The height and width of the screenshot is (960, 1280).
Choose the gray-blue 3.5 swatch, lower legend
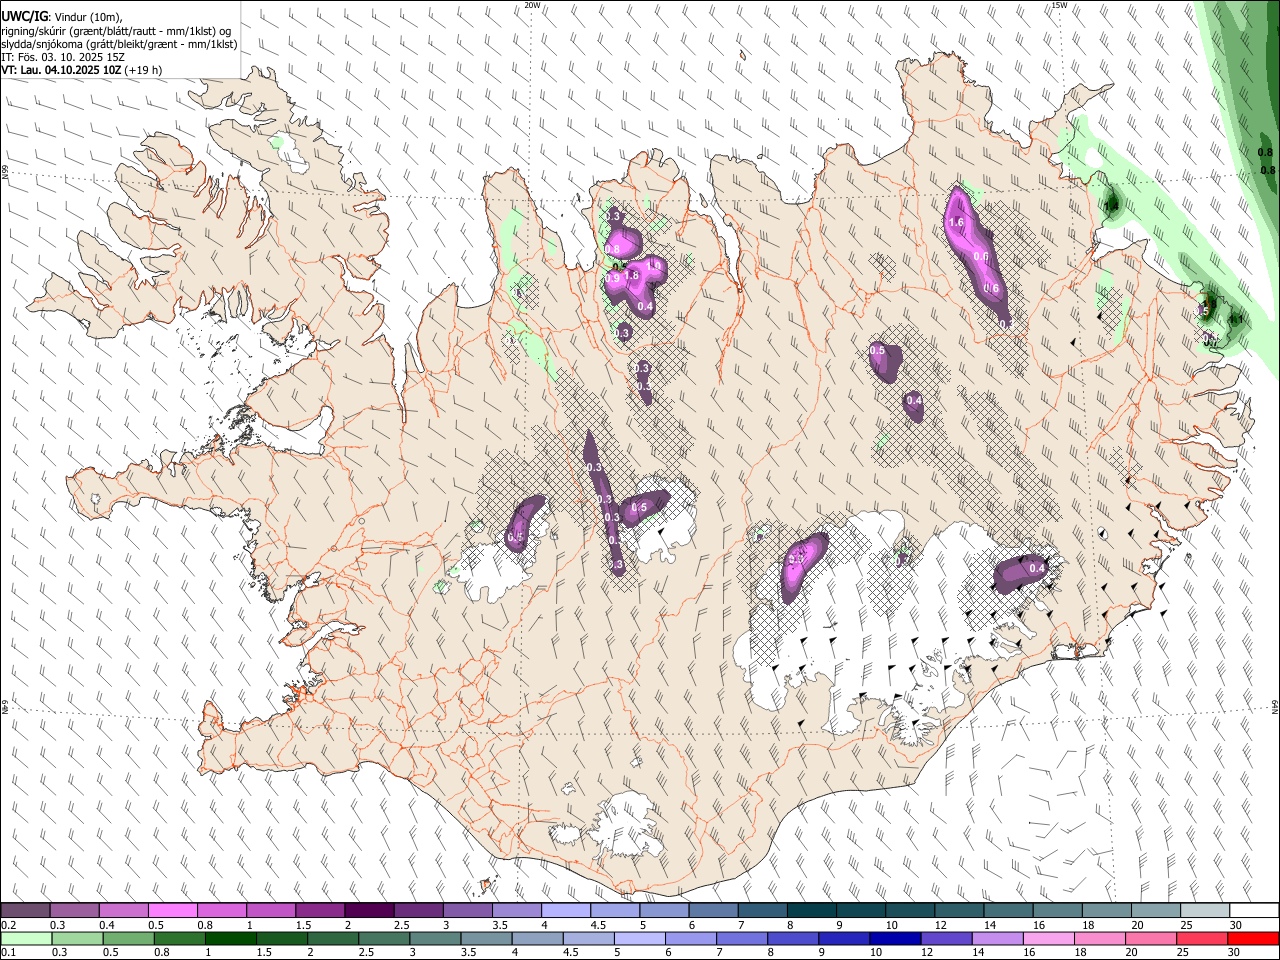point(486,938)
